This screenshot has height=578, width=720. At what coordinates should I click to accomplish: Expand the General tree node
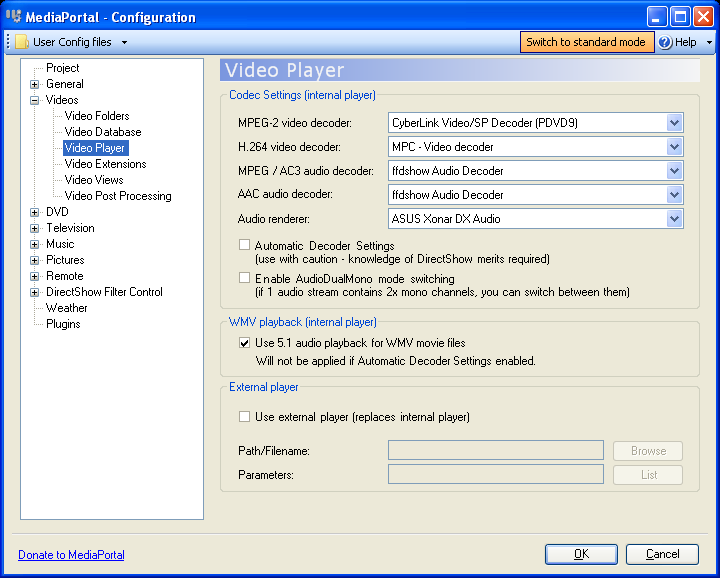tap(34, 84)
